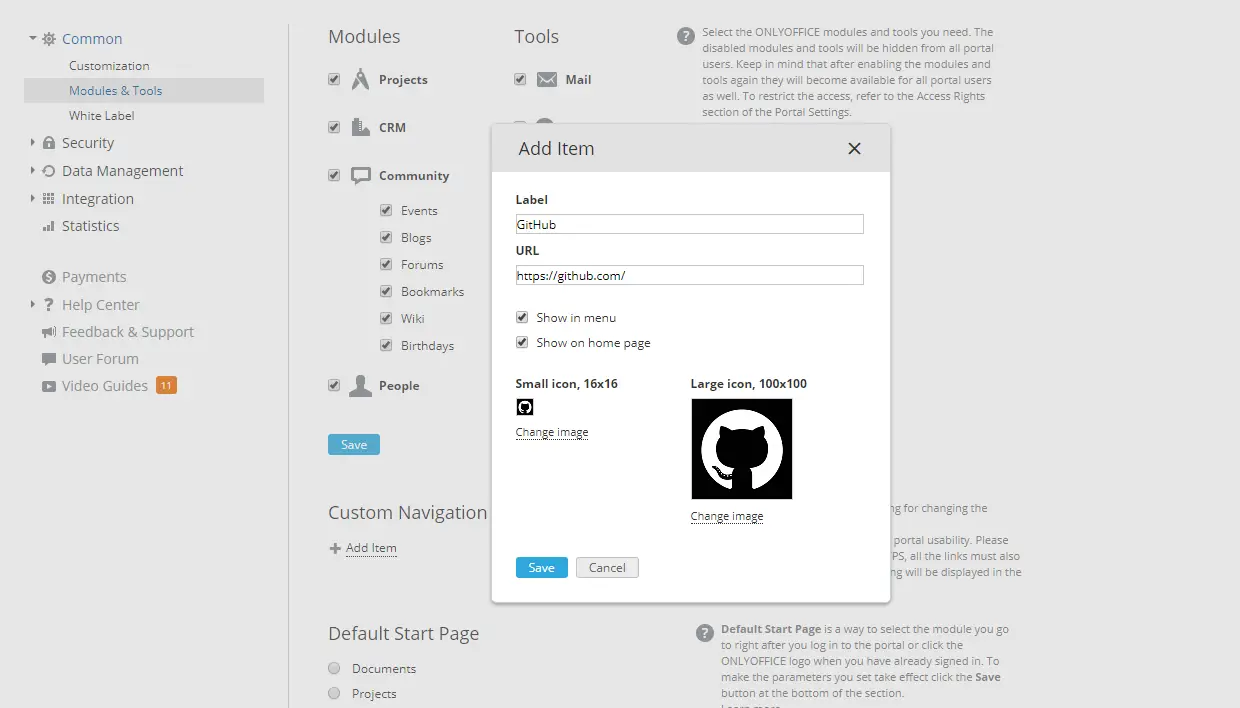The image size is (1240, 708).
Task: Open the Video Guides link
Action: click(x=105, y=386)
